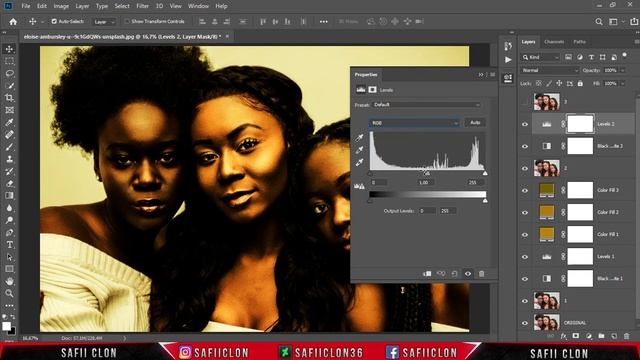Clip adjustment to layer below icon
The height and width of the screenshot is (360, 640).
click(x=427, y=274)
